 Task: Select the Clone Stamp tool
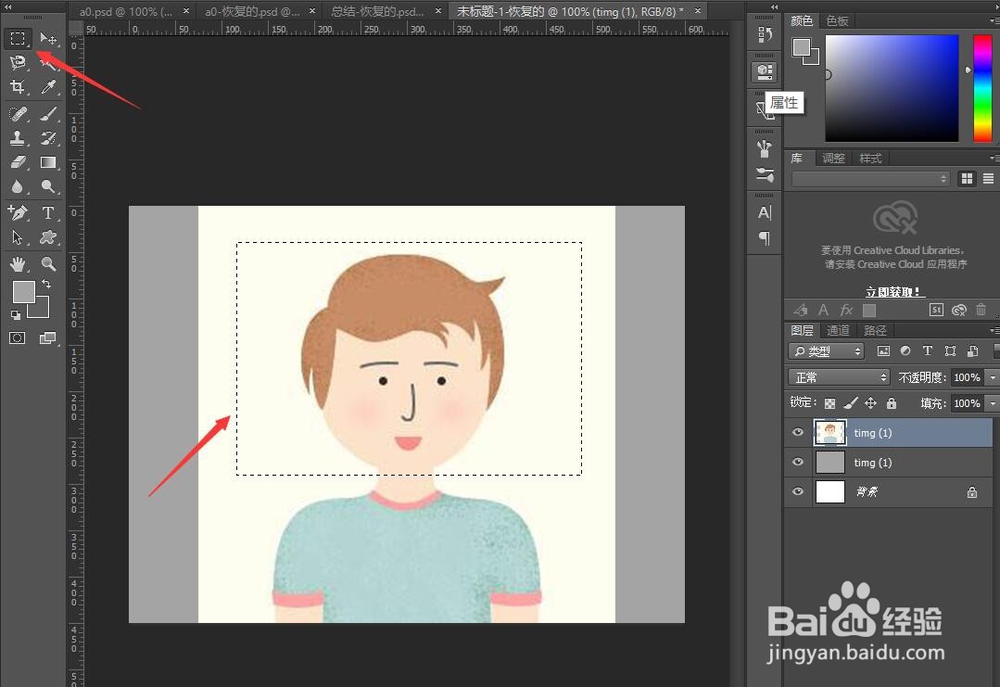pos(17,138)
